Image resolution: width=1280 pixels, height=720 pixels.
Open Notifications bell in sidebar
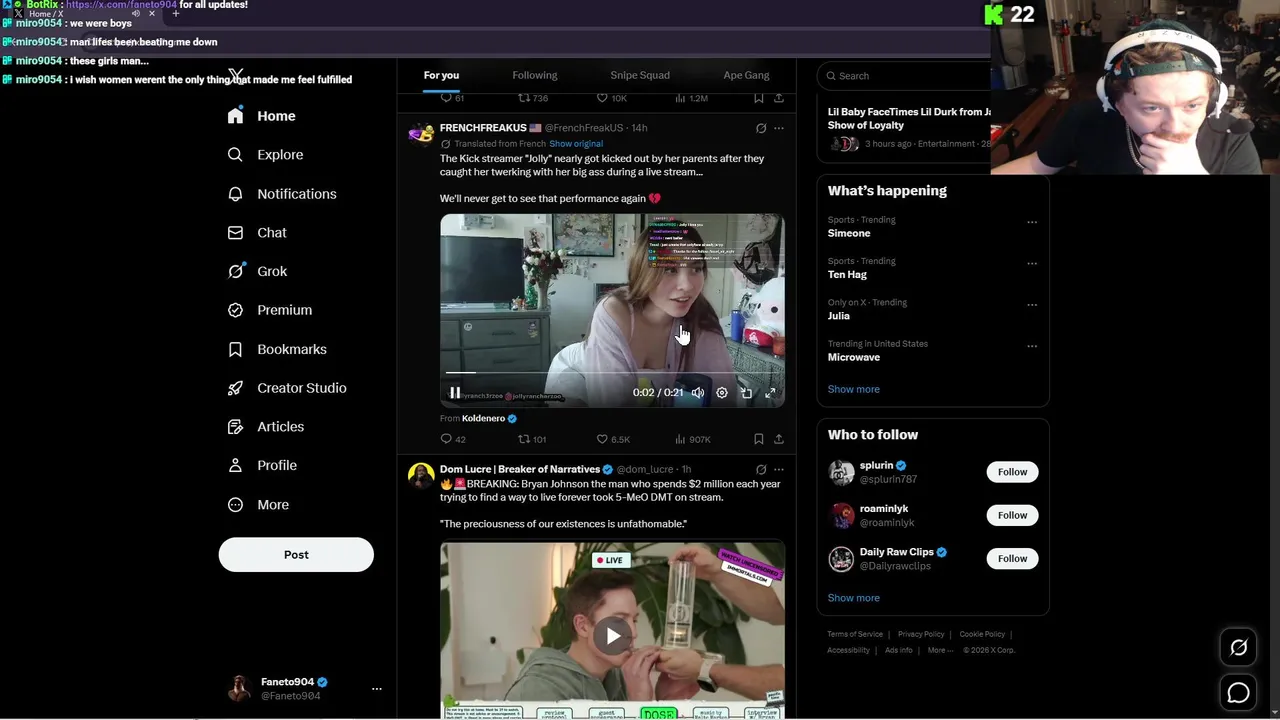click(235, 194)
